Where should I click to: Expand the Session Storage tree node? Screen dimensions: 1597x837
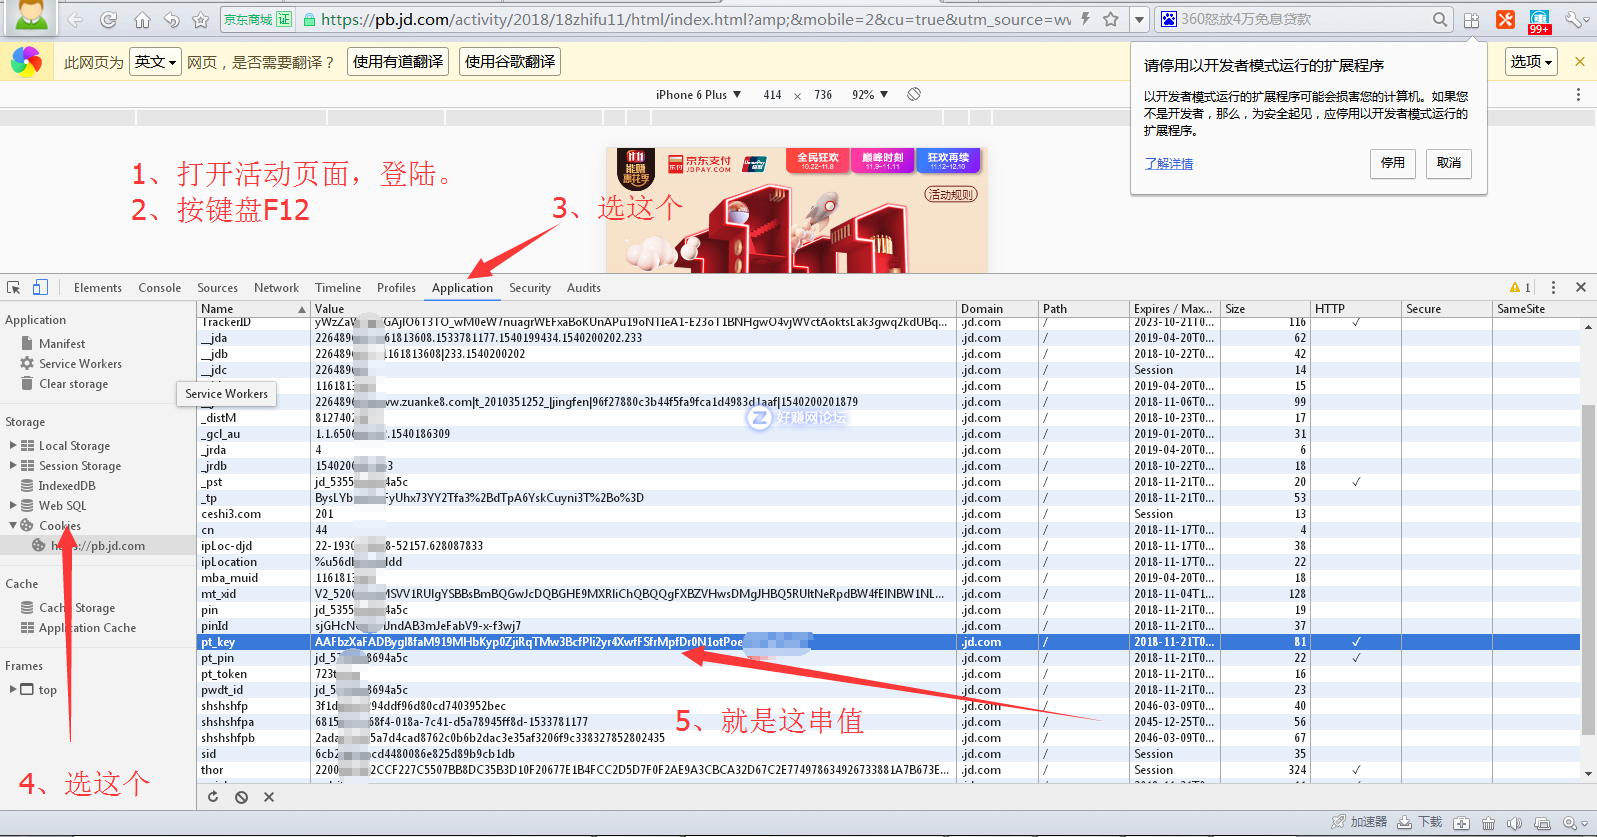[13, 466]
